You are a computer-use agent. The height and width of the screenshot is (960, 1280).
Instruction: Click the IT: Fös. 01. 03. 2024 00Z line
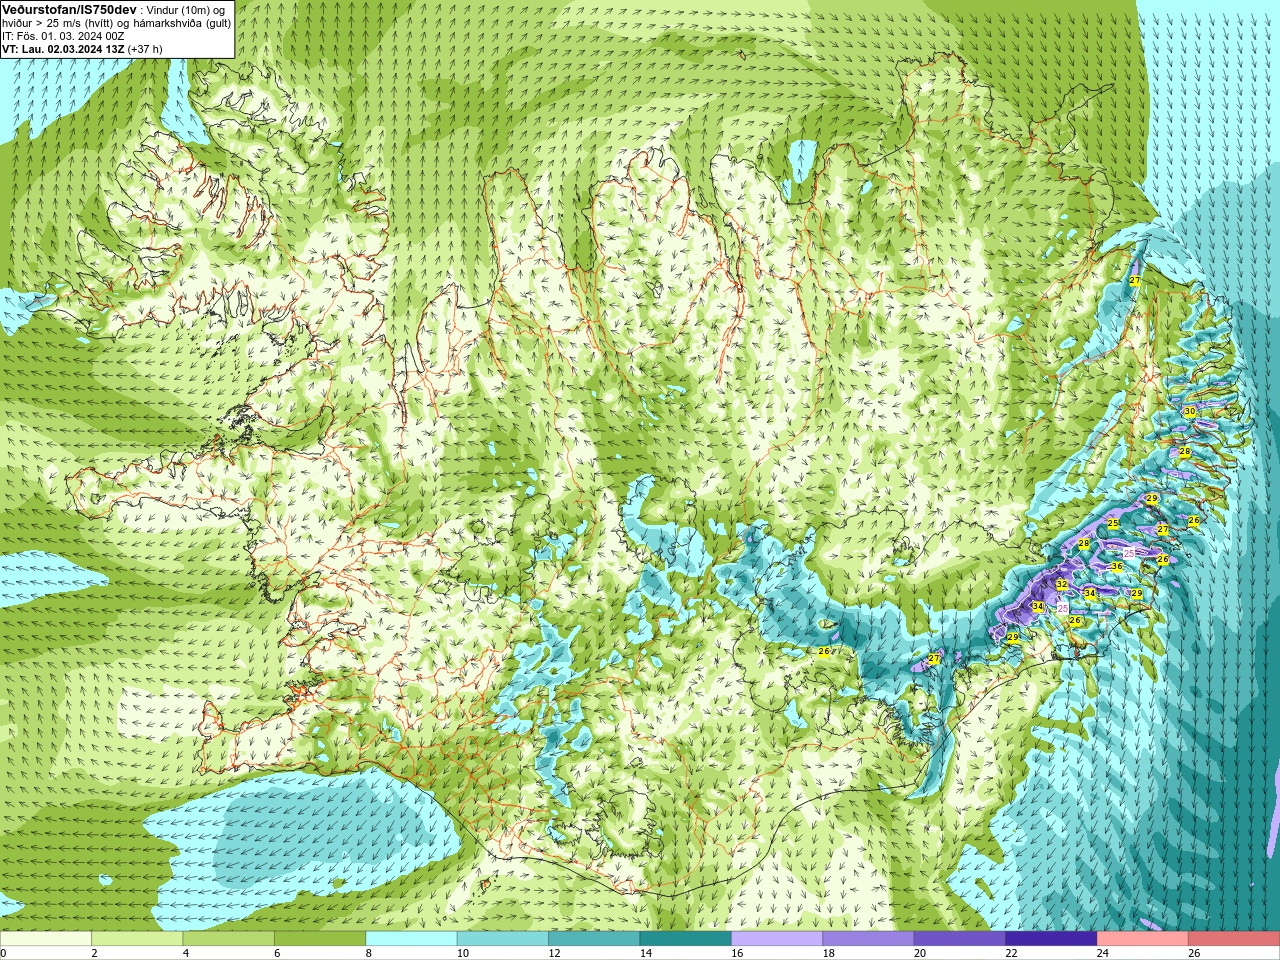63,36
